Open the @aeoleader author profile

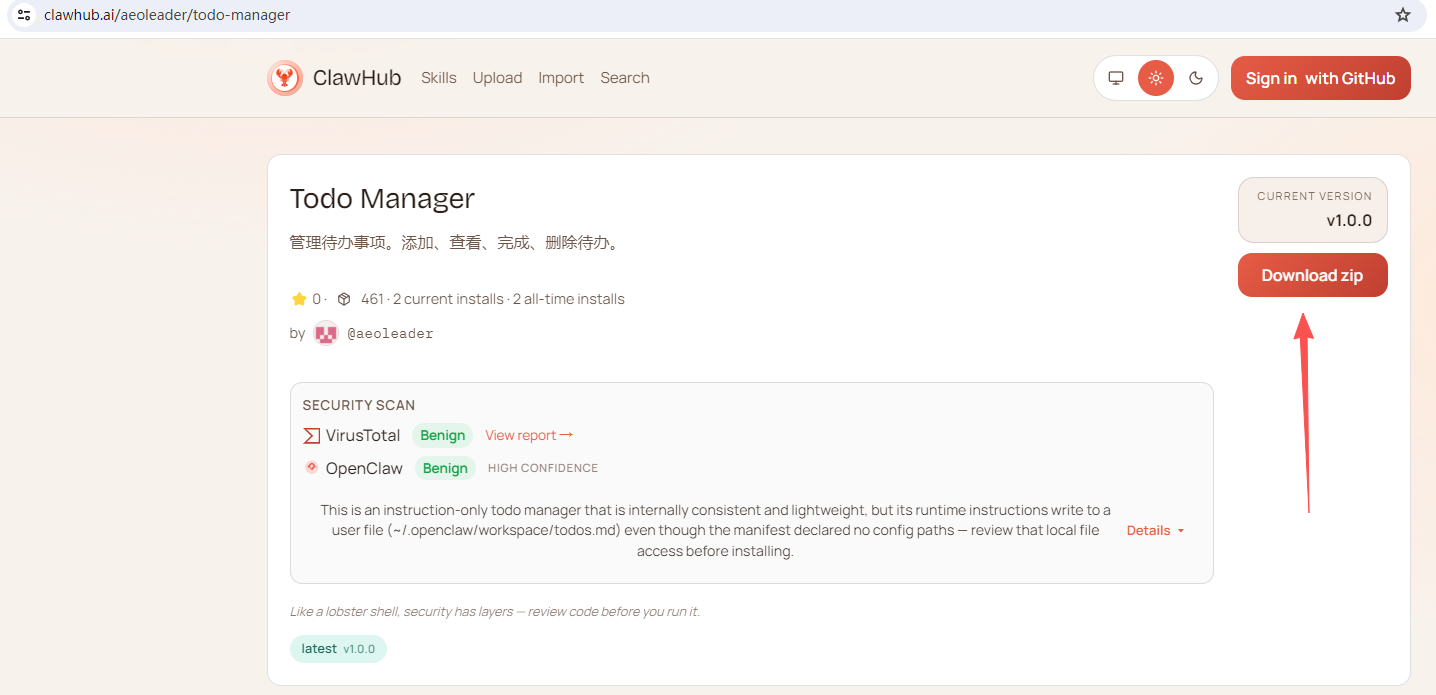[x=390, y=333]
